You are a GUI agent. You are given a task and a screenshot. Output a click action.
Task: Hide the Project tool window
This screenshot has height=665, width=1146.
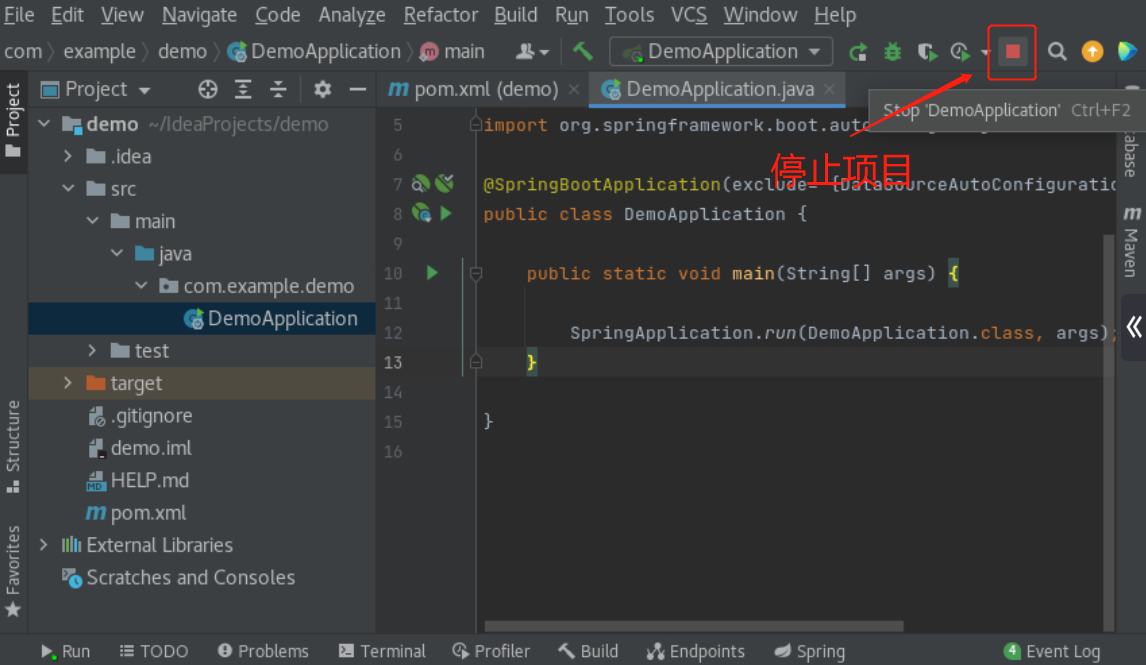tap(357, 89)
